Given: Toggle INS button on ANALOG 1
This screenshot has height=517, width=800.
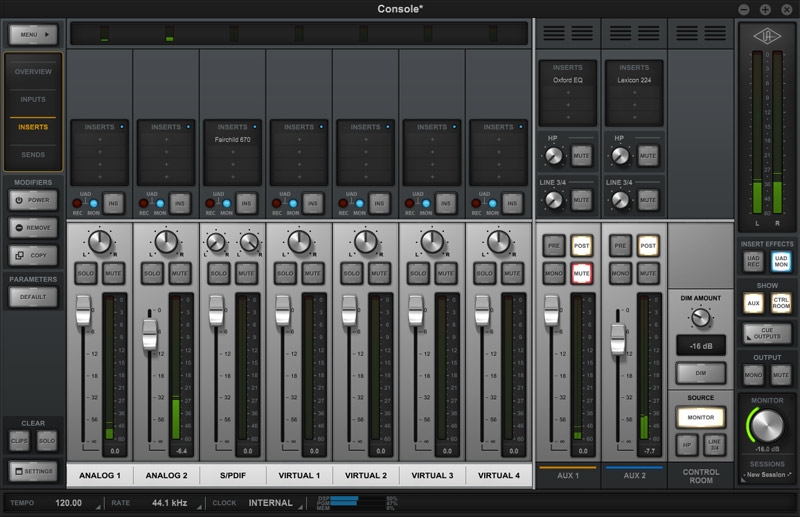Looking at the screenshot, I should pyautogui.click(x=113, y=204).
